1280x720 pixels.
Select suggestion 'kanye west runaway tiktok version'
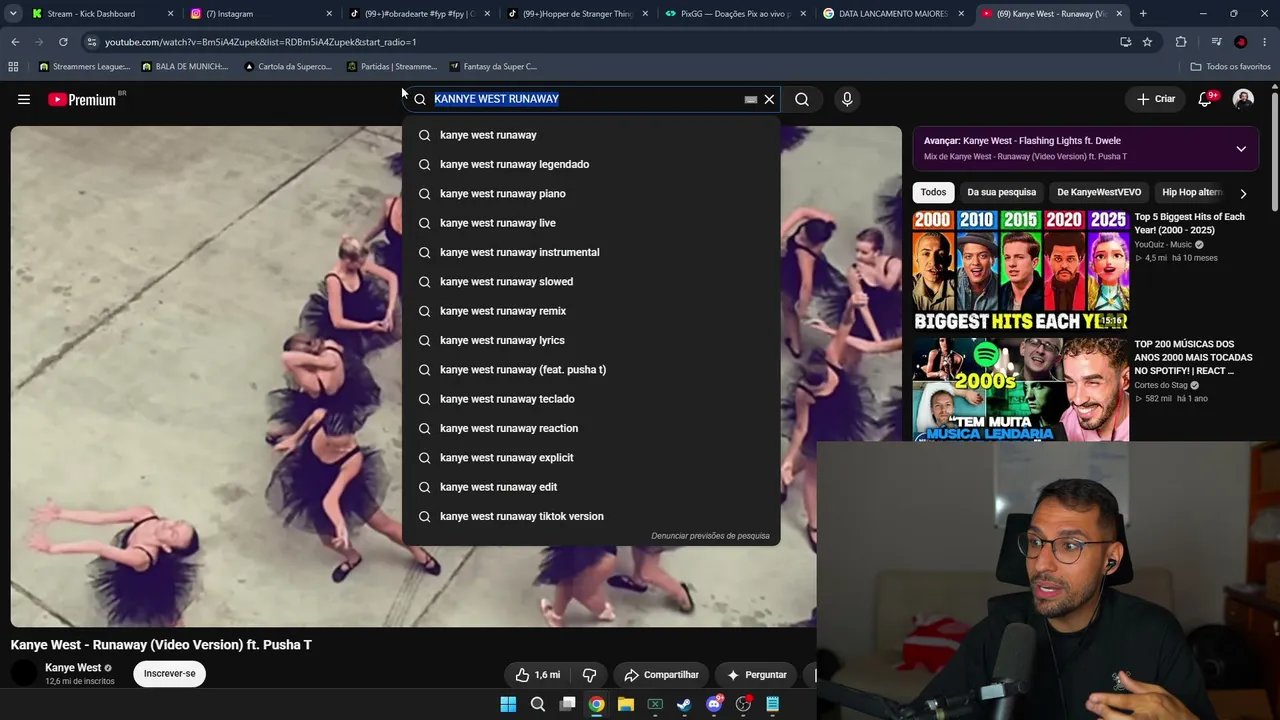click(591, 516)
